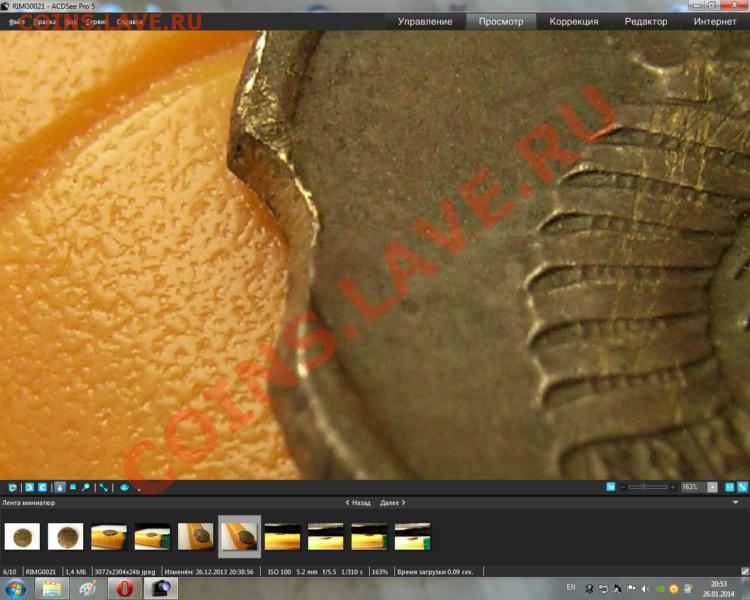Click the actual-size icon left of zoom slider

click(x=611, y=487)
